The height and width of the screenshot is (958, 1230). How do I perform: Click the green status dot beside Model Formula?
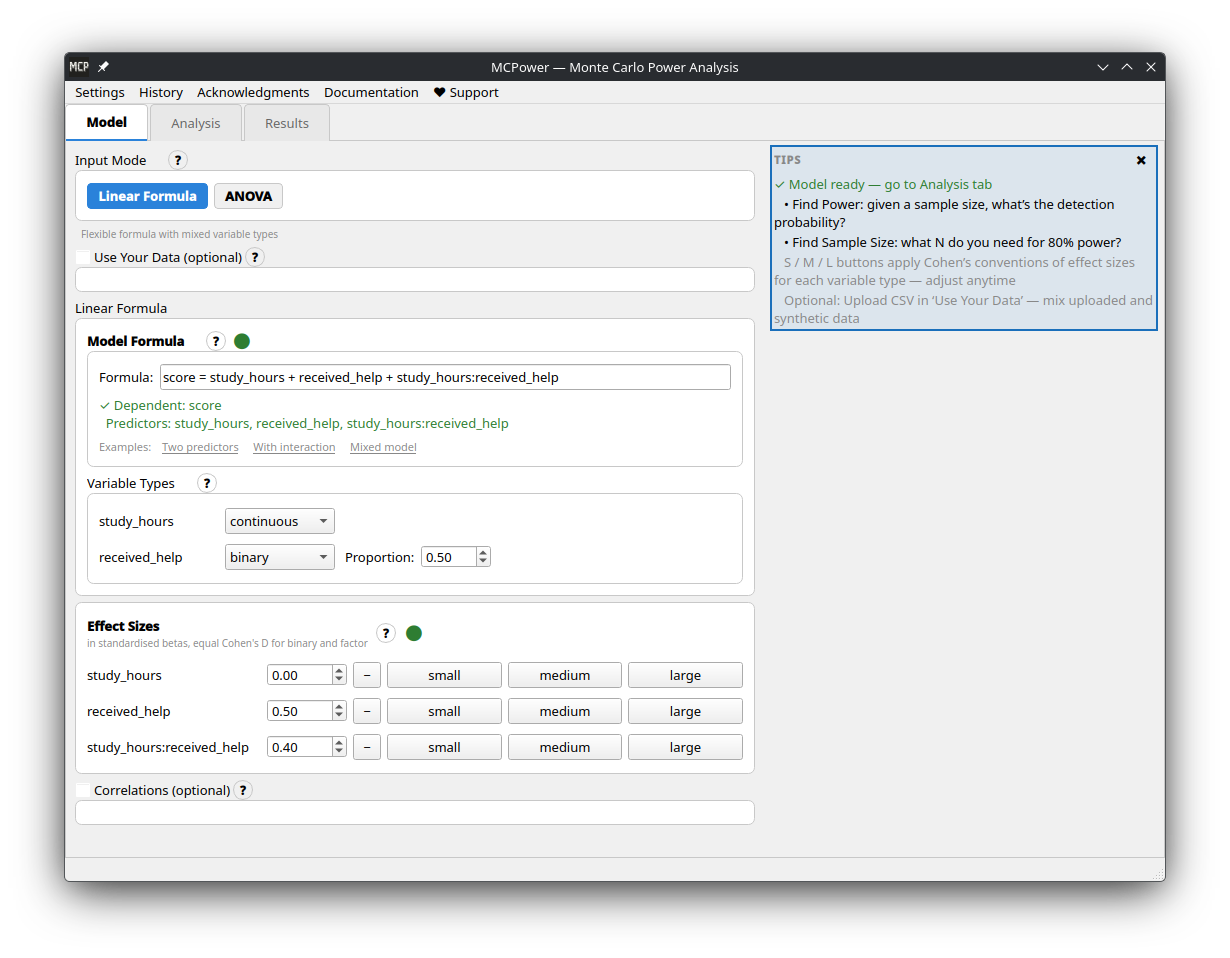[x=242, y=340]
